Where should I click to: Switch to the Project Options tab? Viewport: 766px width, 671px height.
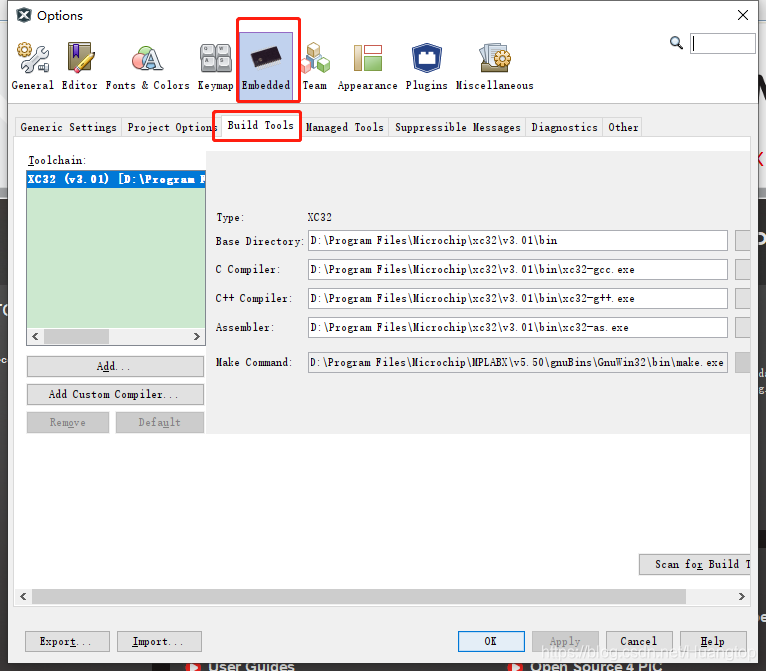(x=170, y=127)
